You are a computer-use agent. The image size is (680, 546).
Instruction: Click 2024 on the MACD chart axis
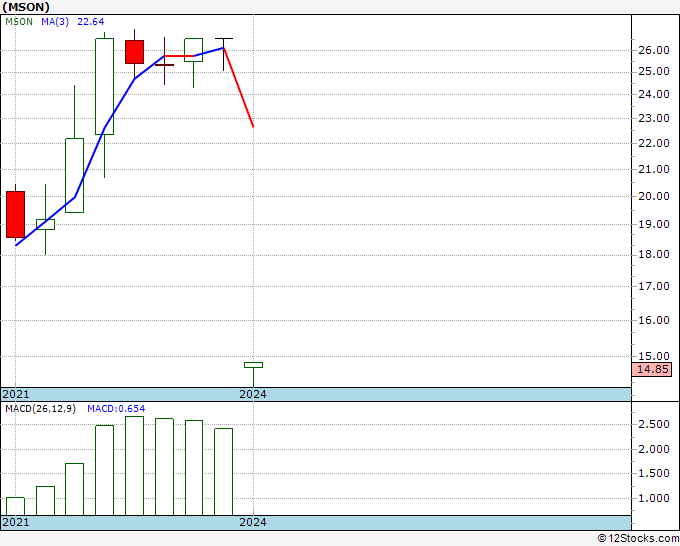253,522
